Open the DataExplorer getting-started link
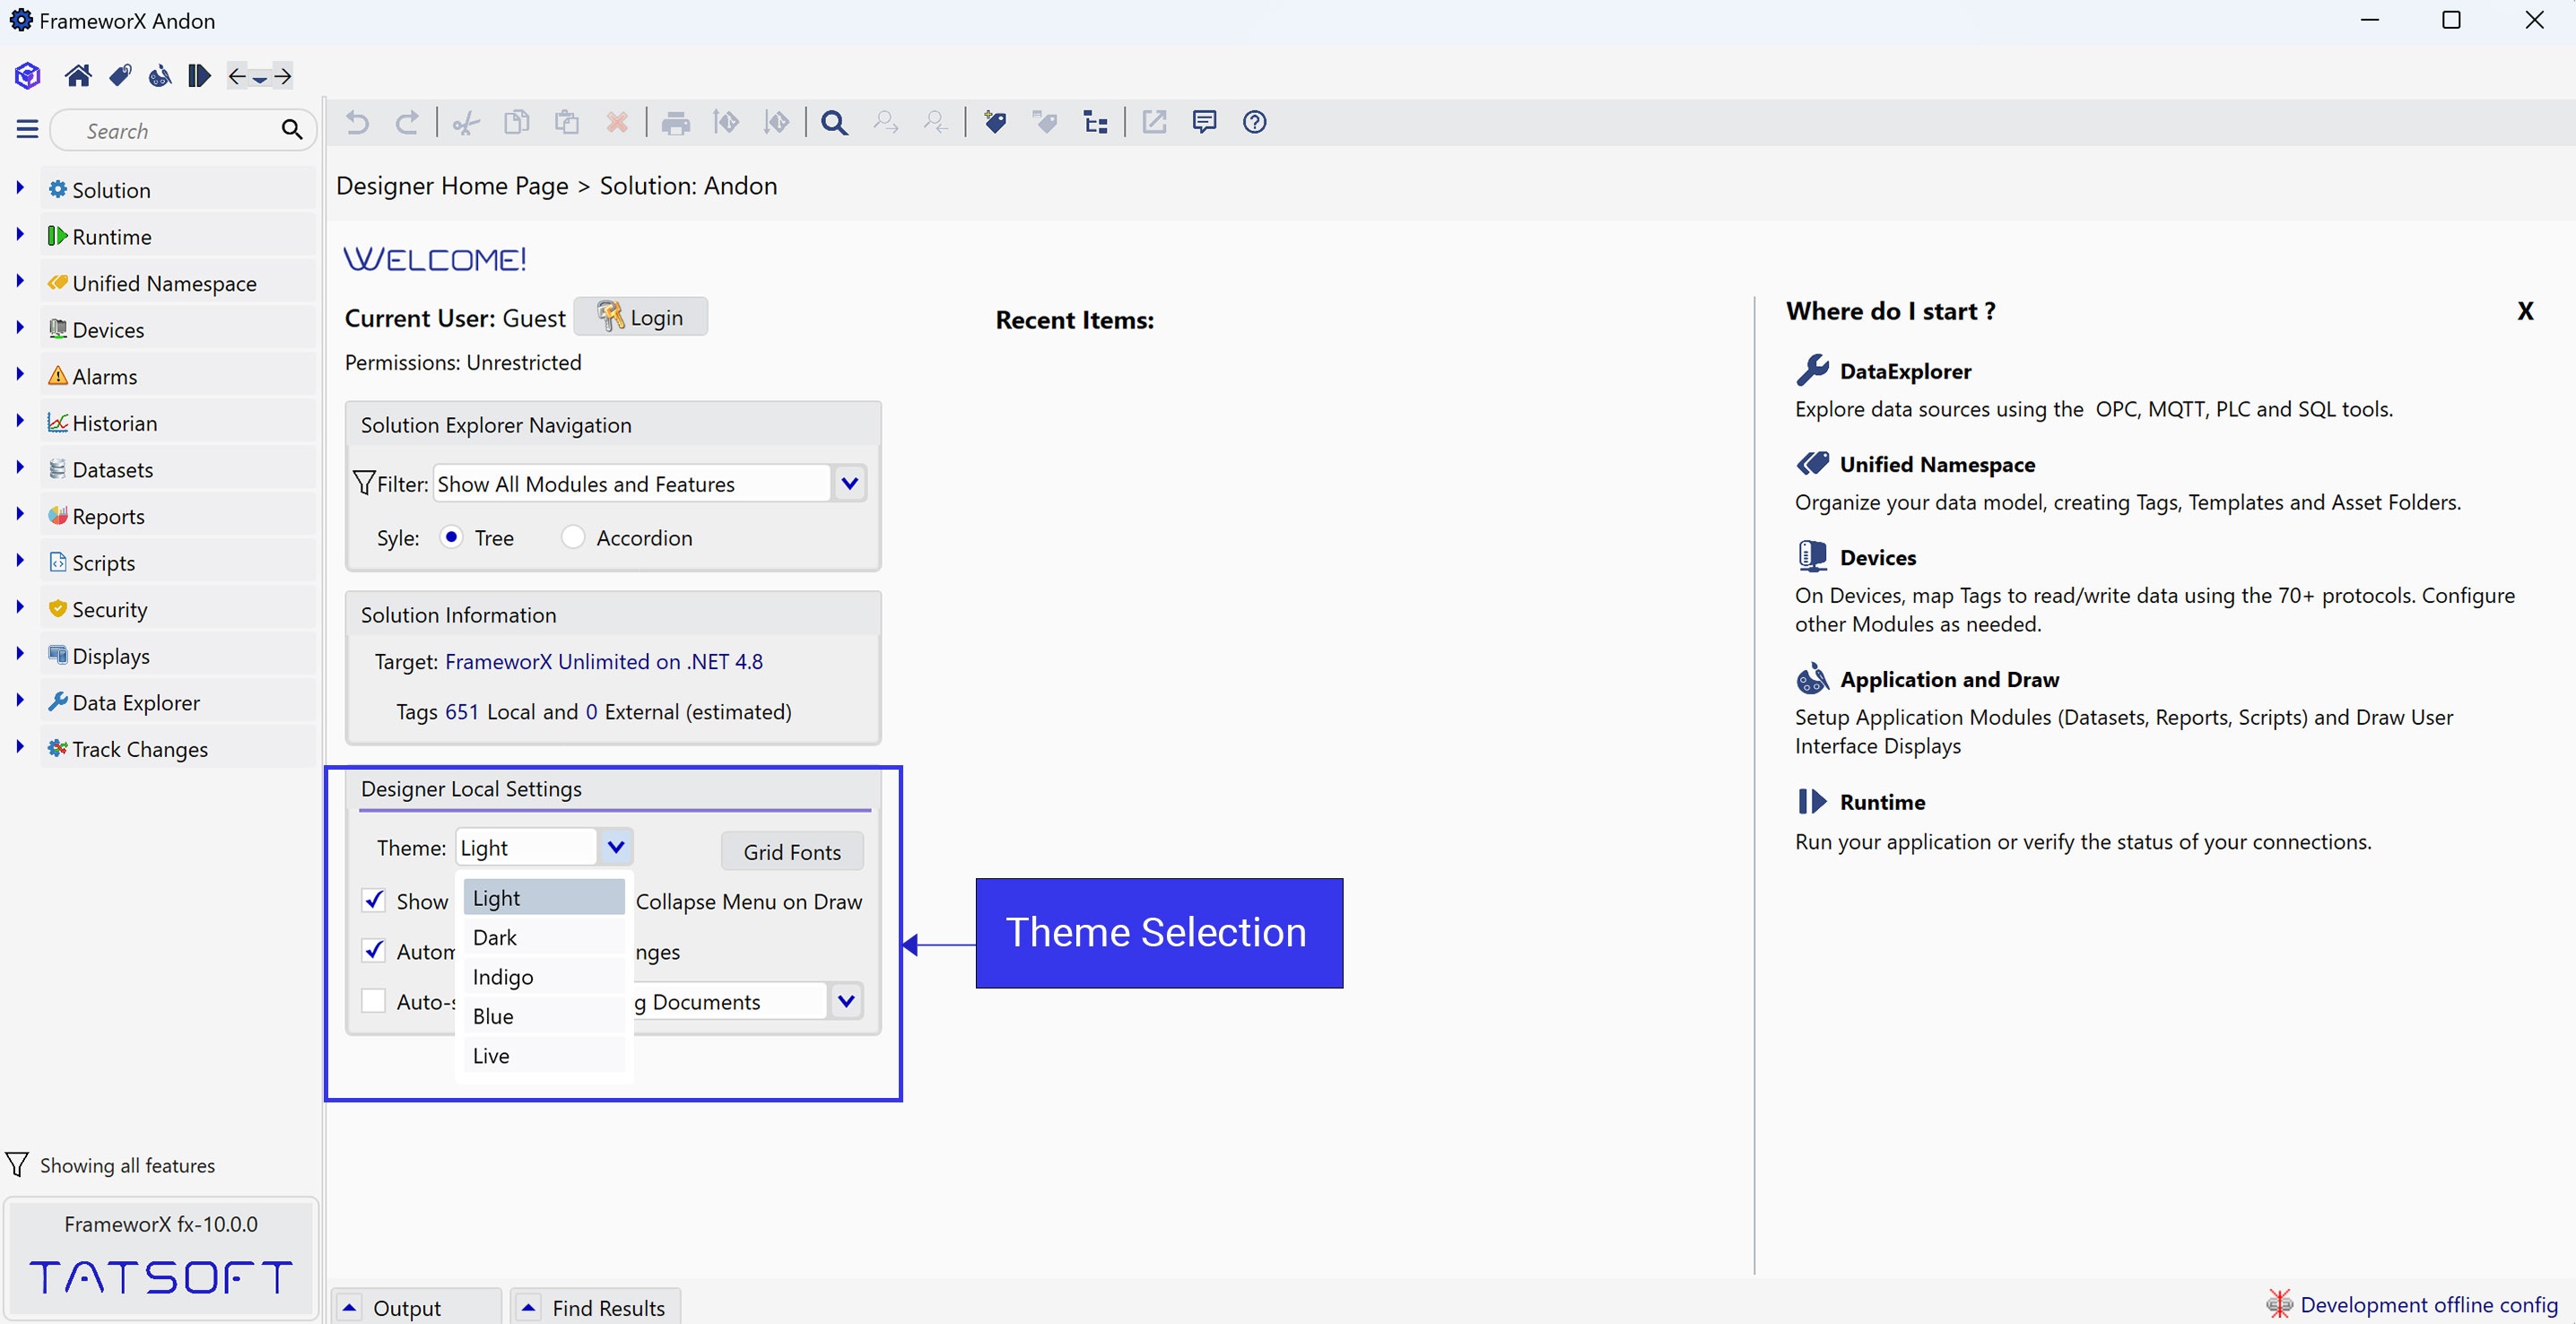 [1905, 371]
